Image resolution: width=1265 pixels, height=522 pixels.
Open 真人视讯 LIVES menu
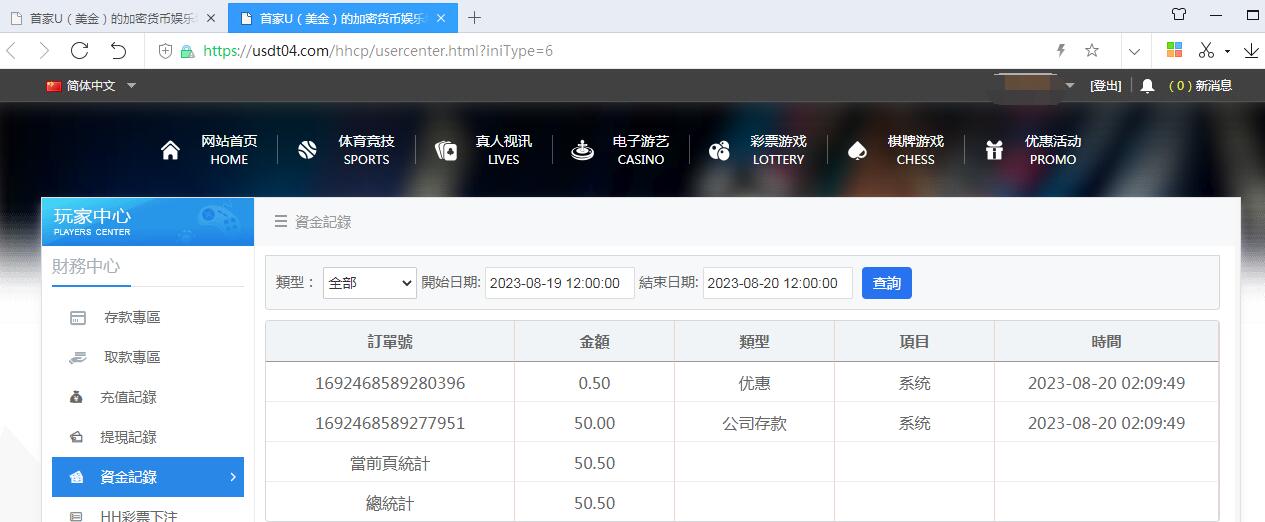pos(503,150)
